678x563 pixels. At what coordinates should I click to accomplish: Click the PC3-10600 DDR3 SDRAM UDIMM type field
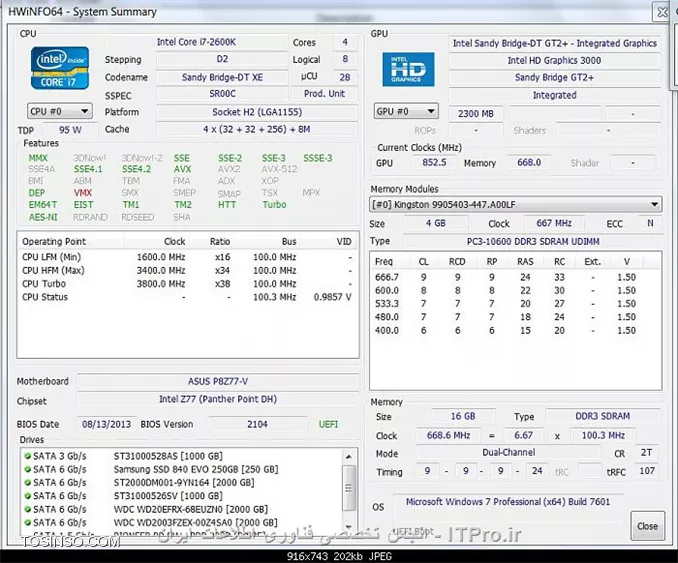[533, 241]
